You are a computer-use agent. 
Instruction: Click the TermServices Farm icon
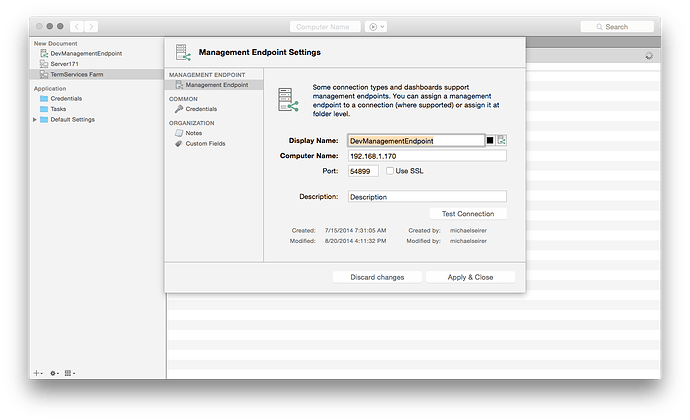tap(44, 74)
